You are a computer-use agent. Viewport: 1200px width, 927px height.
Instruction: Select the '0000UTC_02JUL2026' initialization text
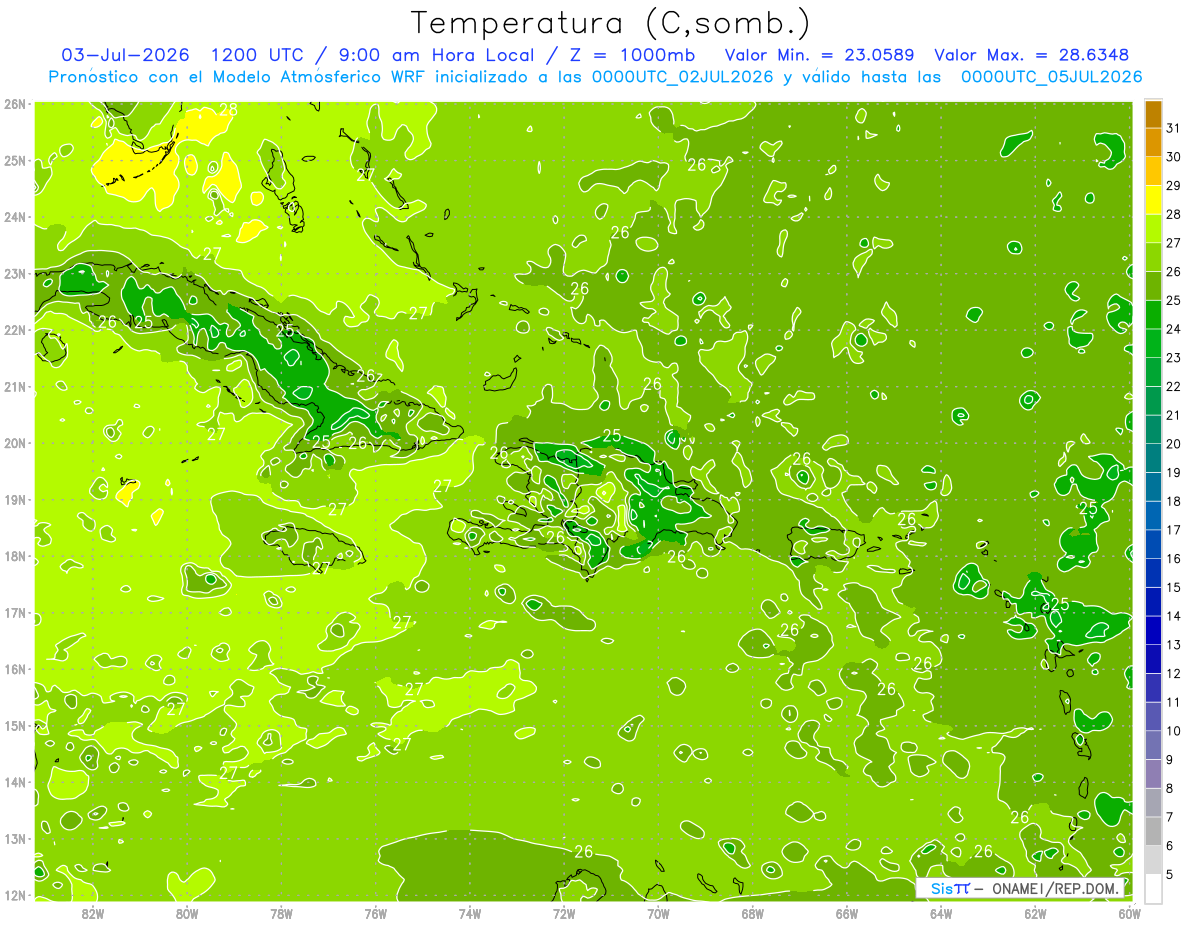pyautogui.click(x=683, y=77)
